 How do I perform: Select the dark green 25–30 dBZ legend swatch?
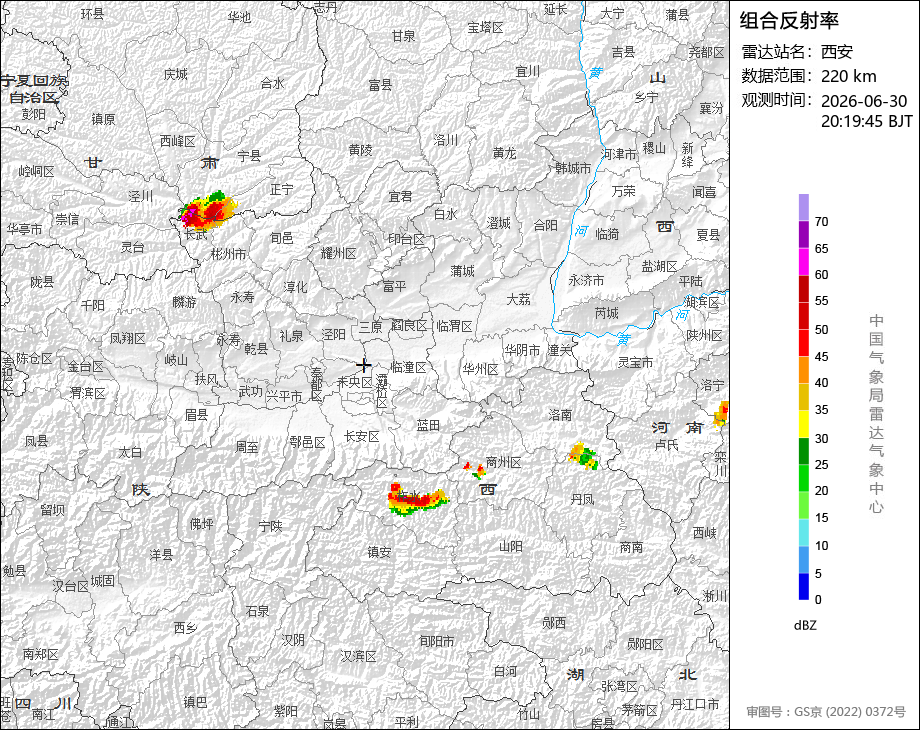tap(804, 451)
